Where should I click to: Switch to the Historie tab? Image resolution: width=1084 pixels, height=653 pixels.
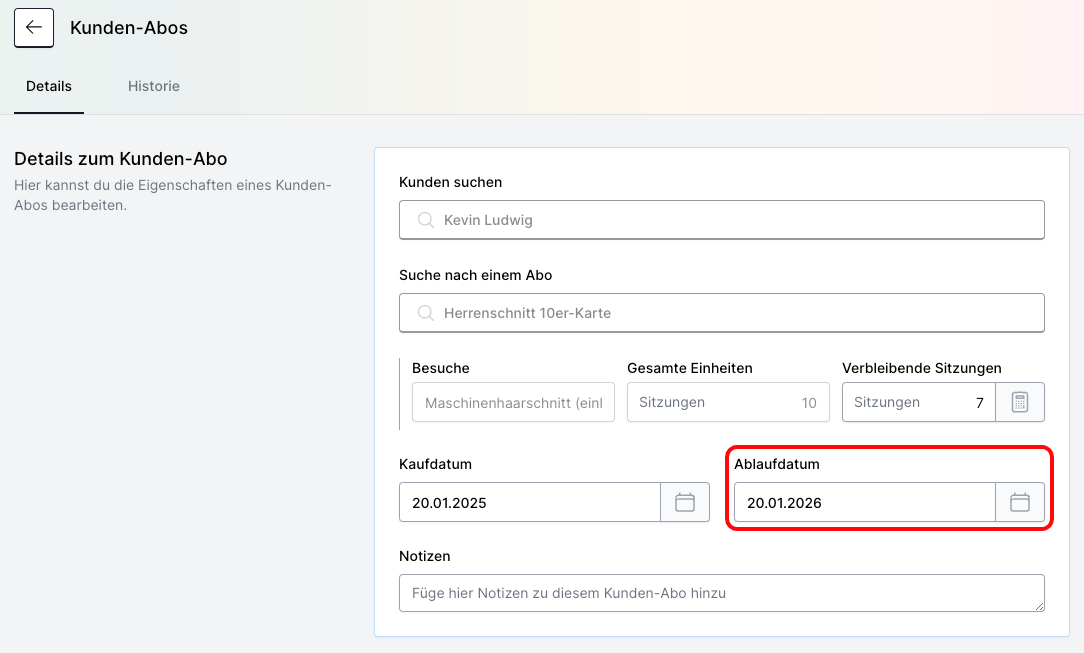(154, 86)
